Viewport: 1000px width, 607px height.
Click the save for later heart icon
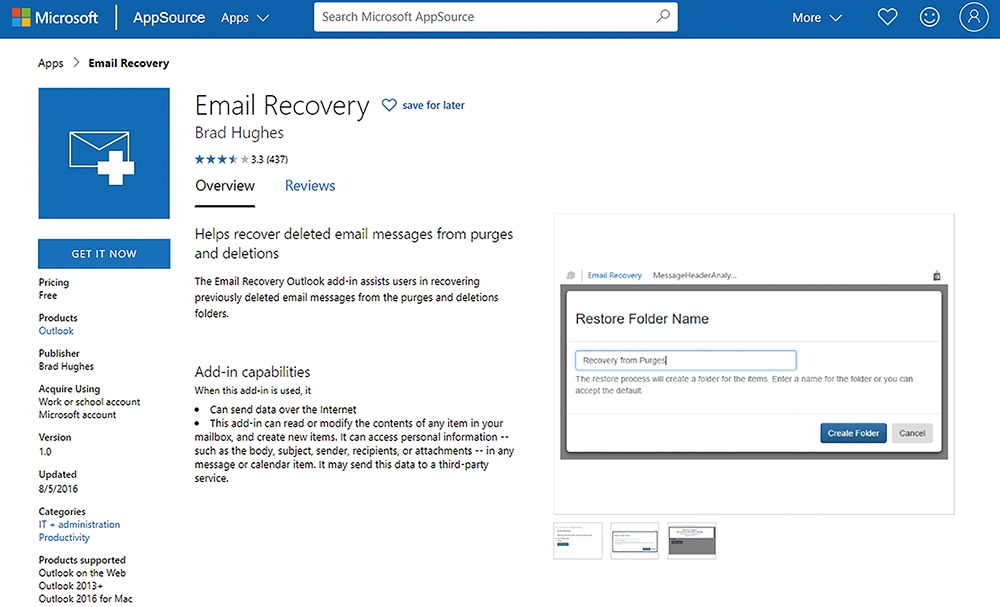(389, 105)
